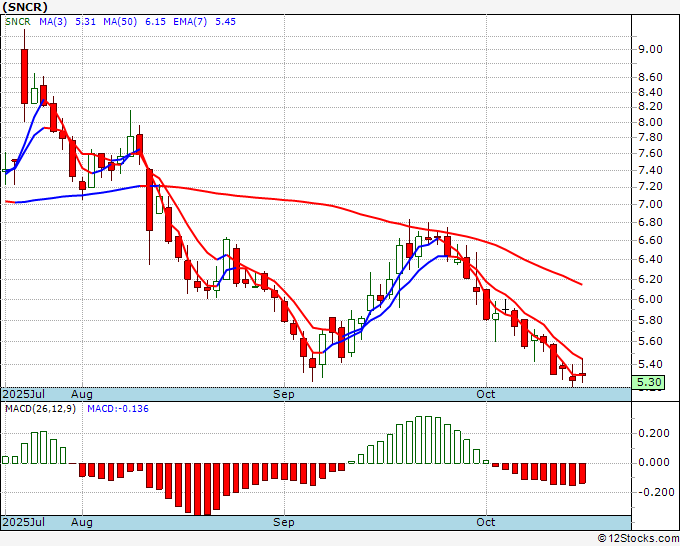Click Sep on MACD date axis

pyautogui.click(x=284, y=522)
